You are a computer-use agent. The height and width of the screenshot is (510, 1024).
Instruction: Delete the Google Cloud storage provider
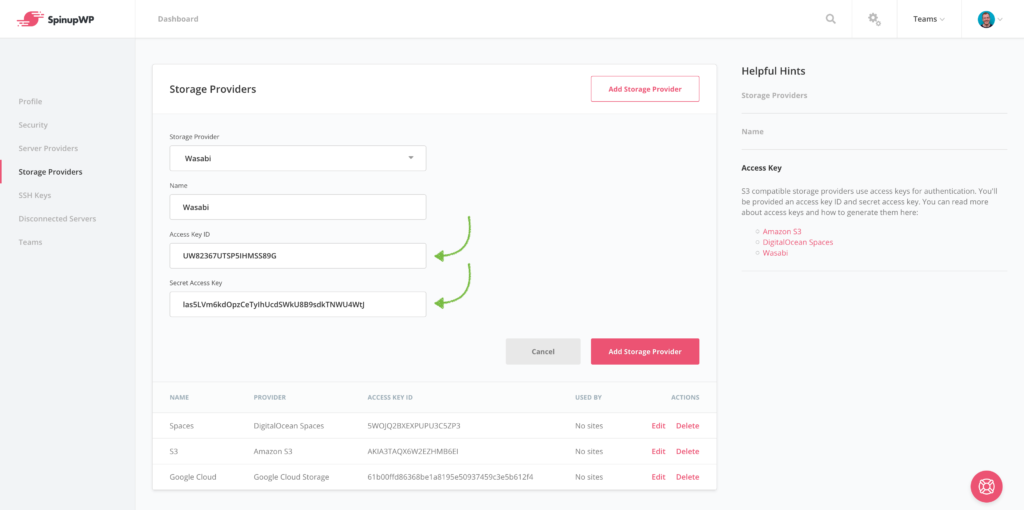tap(687, 477)
